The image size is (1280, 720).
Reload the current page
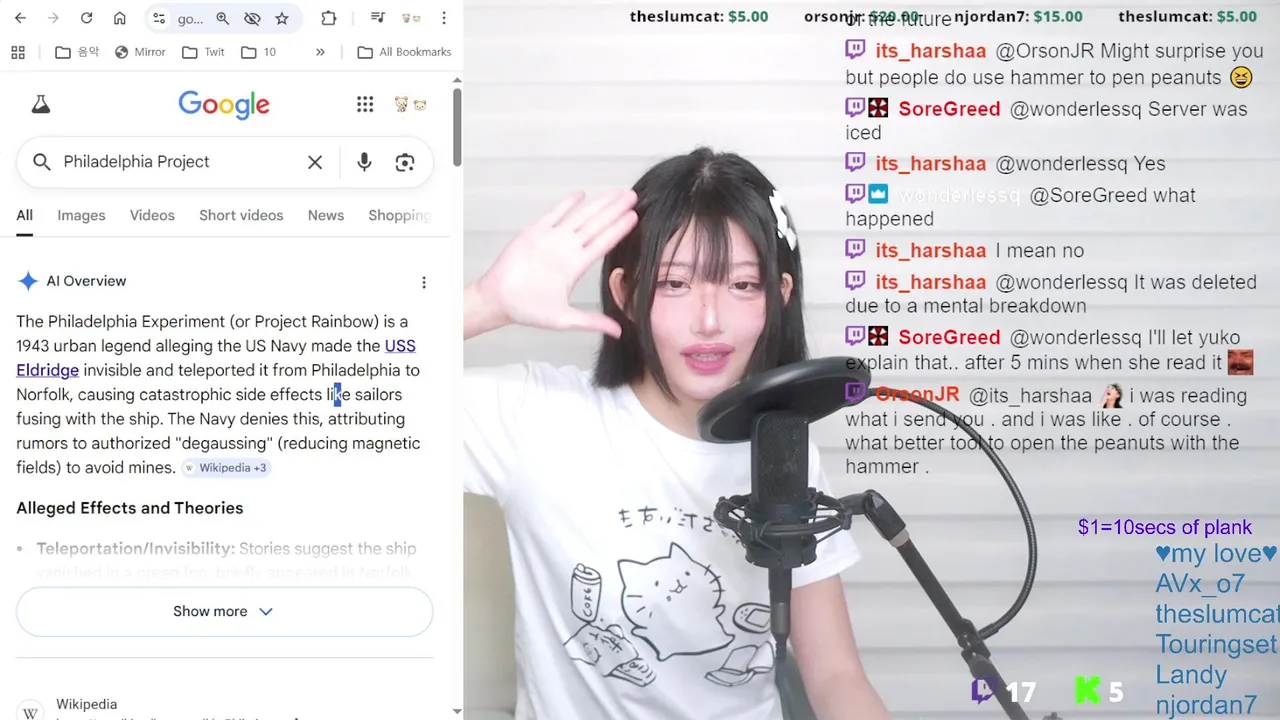86,18
